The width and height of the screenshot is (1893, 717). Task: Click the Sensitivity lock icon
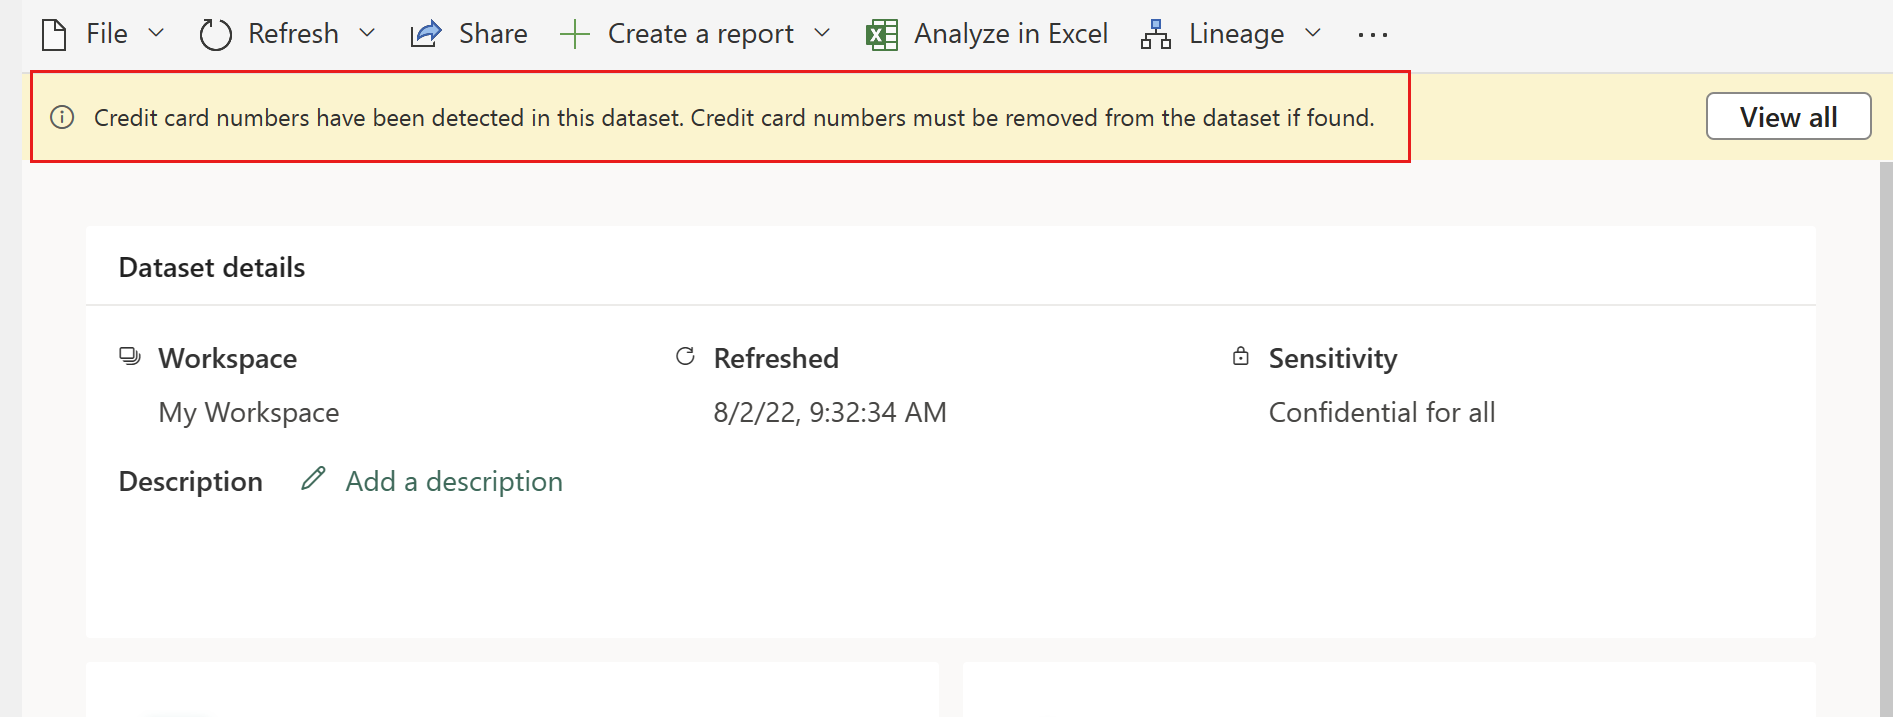[1240, 356]
